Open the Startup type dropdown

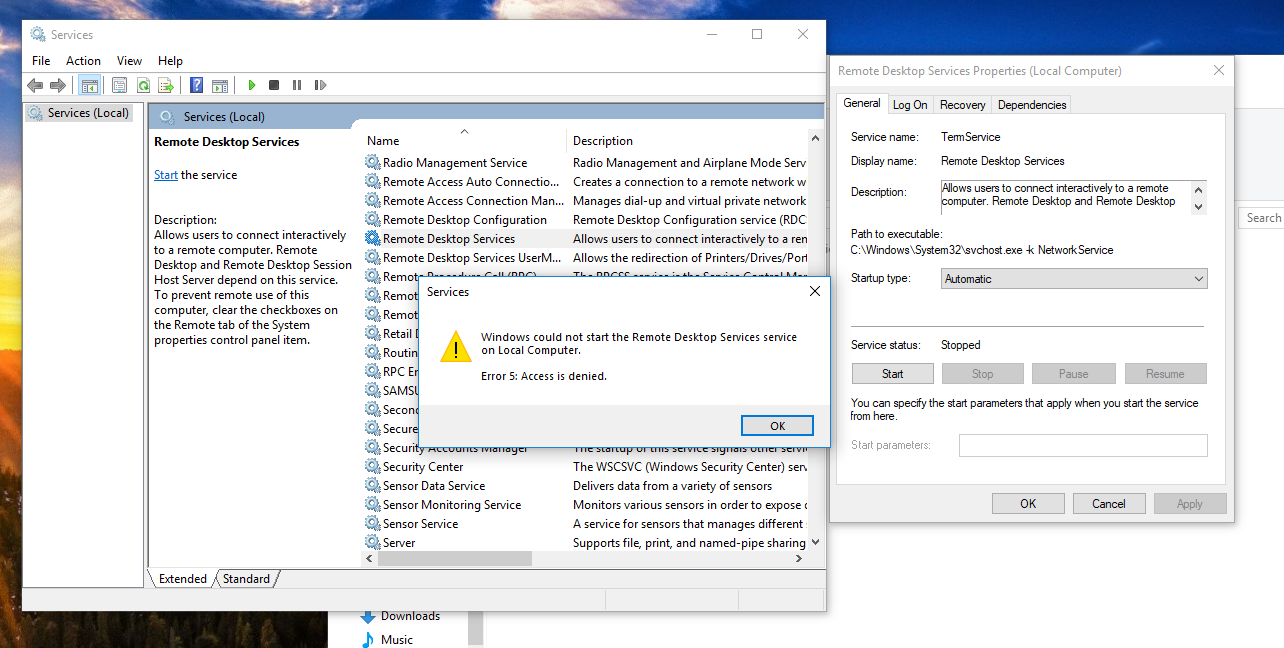point(1074,279)
